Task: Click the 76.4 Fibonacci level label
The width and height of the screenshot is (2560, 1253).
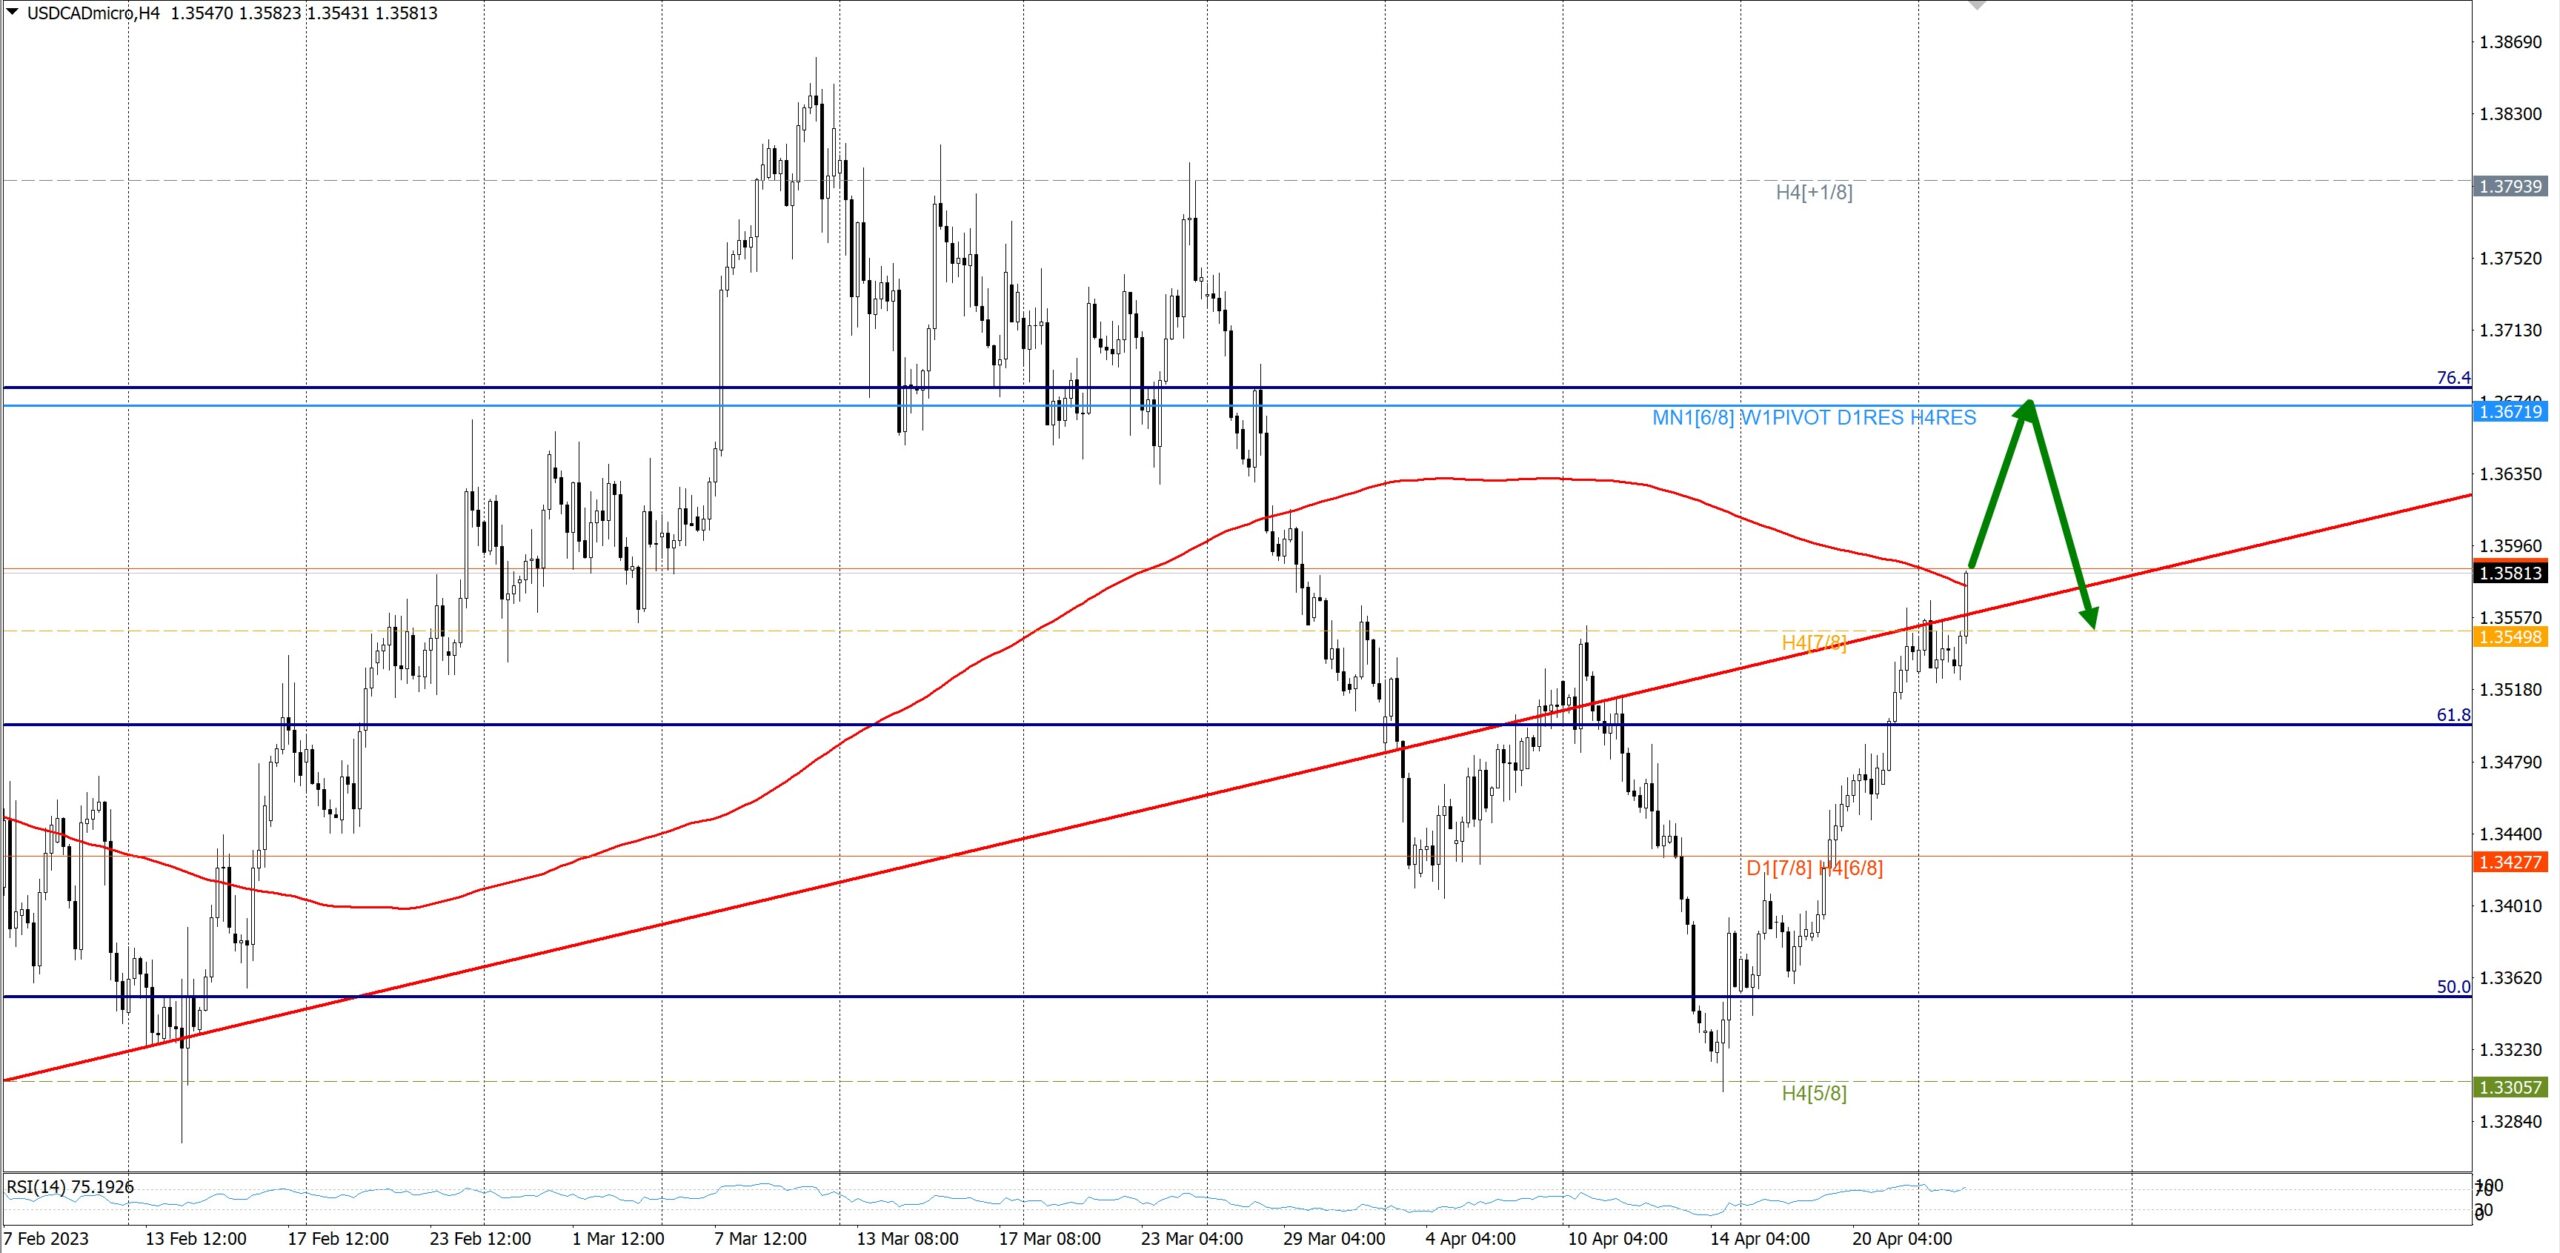Action: coord(2452,378)
